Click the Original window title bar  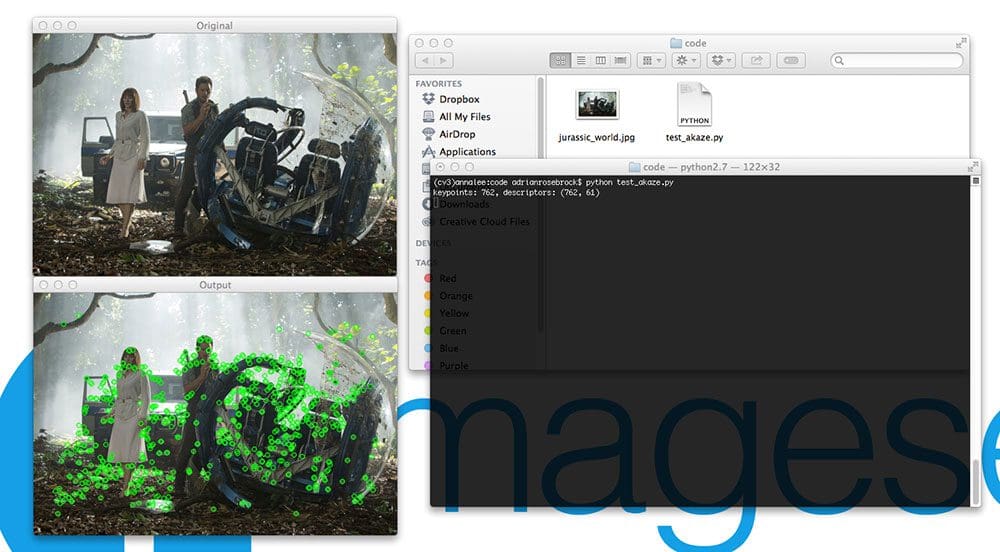(x=214, y=25)
